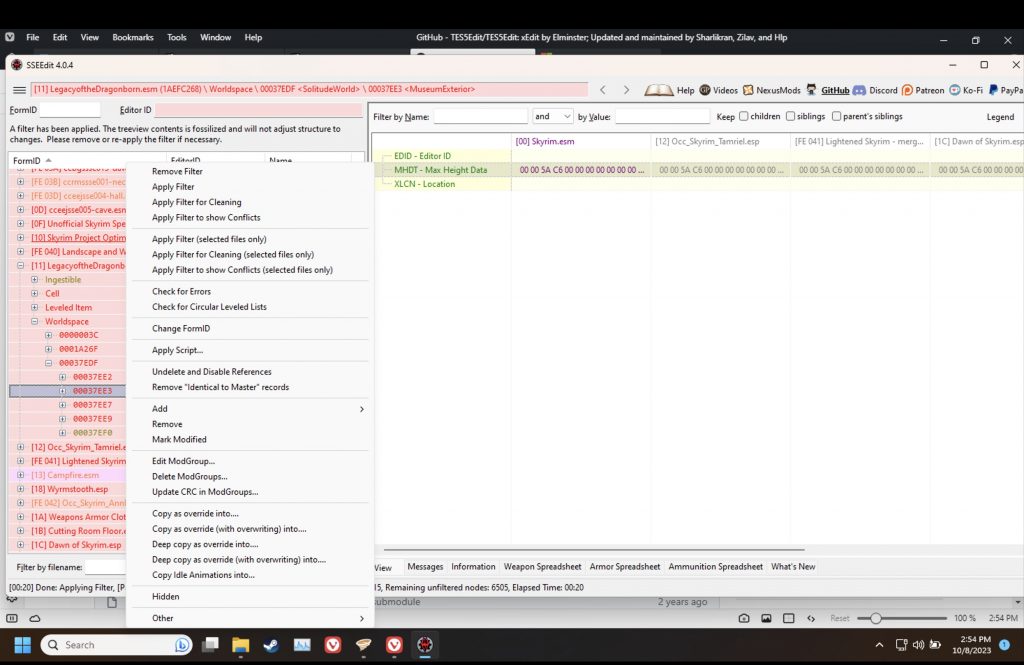
Task: Click the Videos icon in toolbar
Action: (704, 90)
